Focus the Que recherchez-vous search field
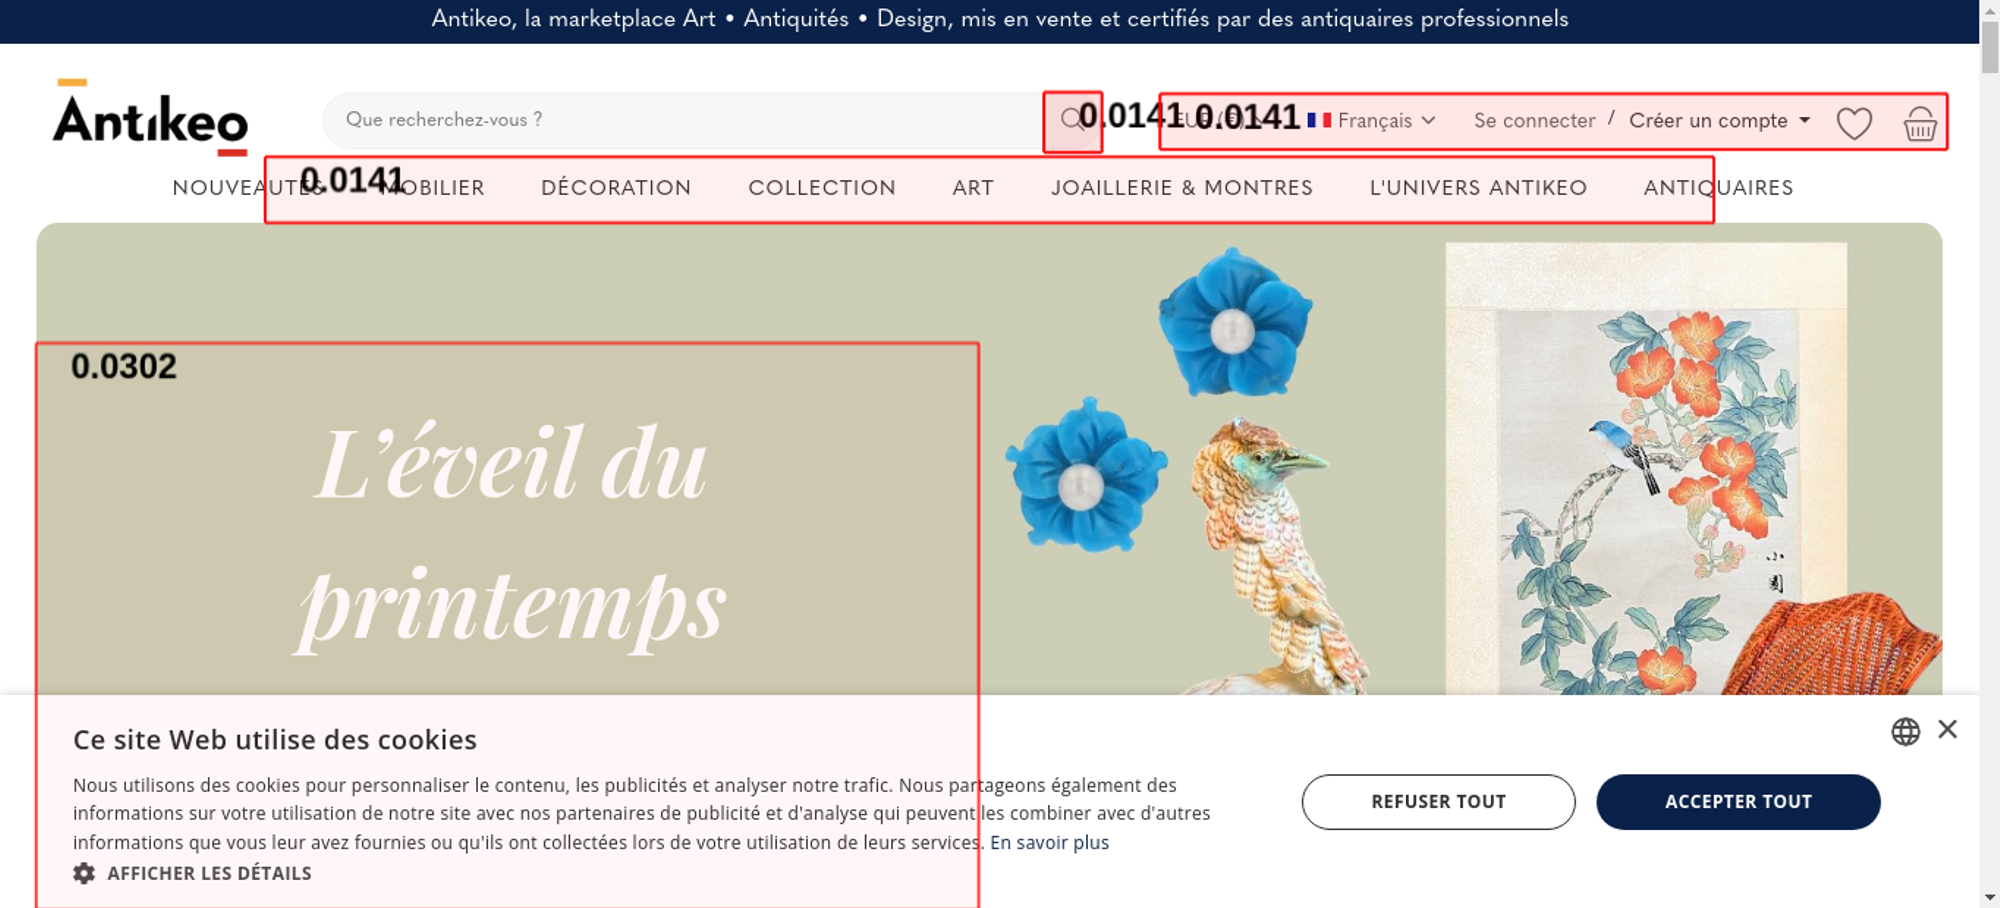This screenshot has height=908, width=2000. [x=690, y=120]
